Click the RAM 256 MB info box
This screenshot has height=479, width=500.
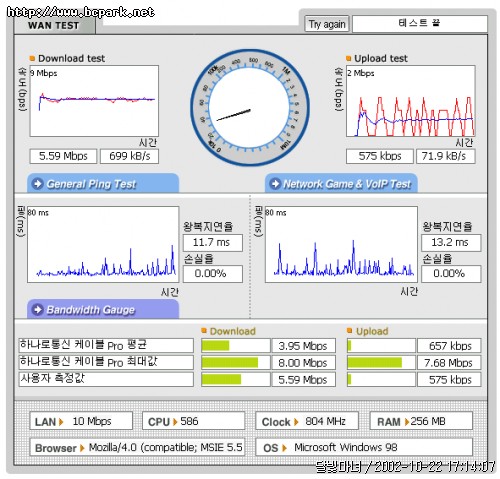pyautogui.click(x=421, y=421)
